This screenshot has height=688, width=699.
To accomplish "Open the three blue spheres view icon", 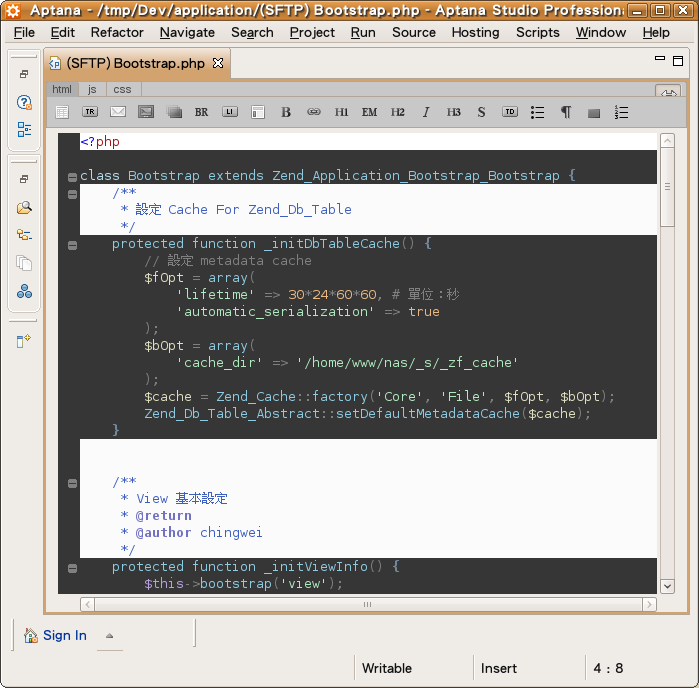I will (x=24, y=291).
